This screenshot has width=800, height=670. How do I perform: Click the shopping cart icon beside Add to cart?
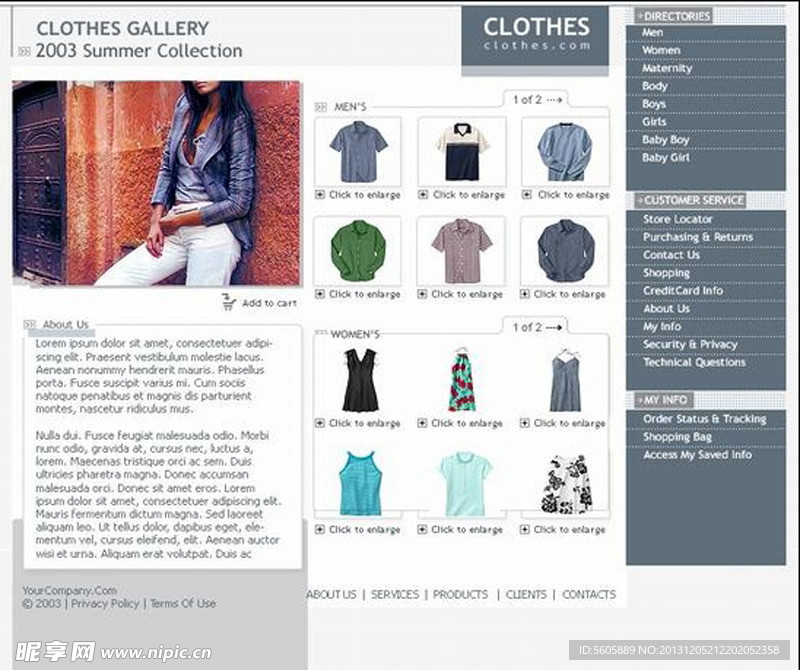(228, 302)
